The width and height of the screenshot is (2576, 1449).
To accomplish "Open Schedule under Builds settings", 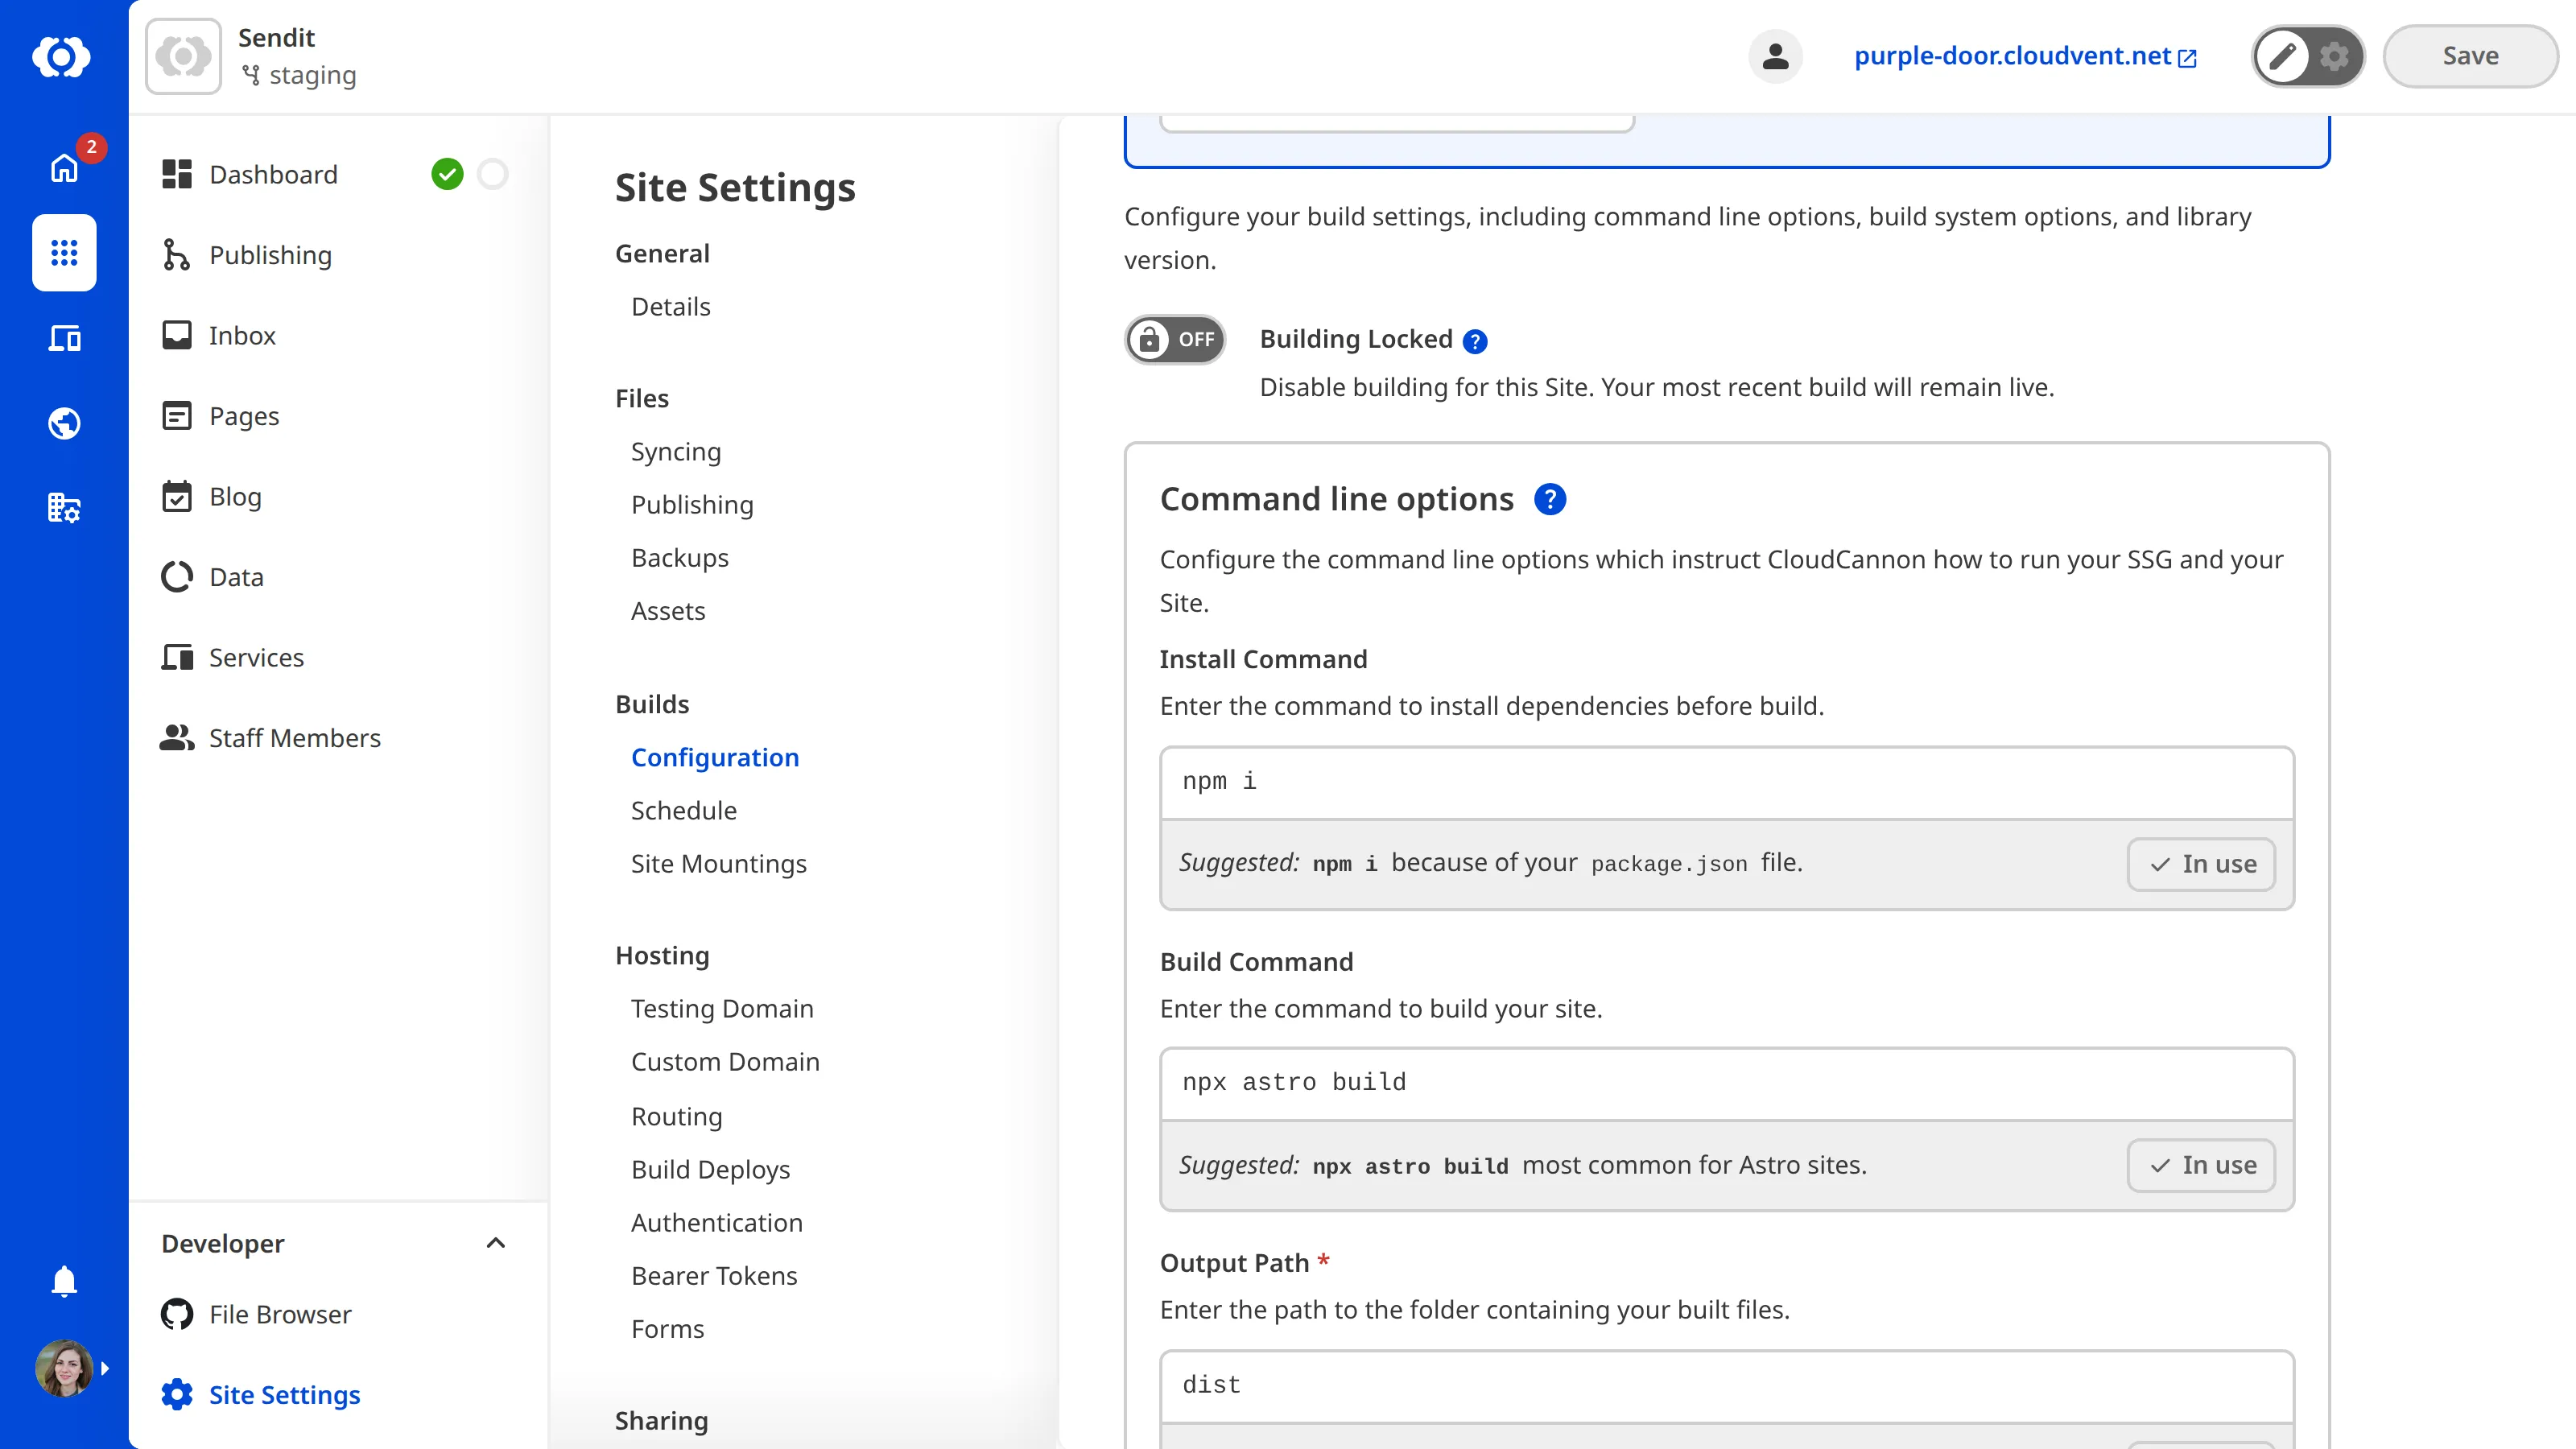I will (683, 810).
